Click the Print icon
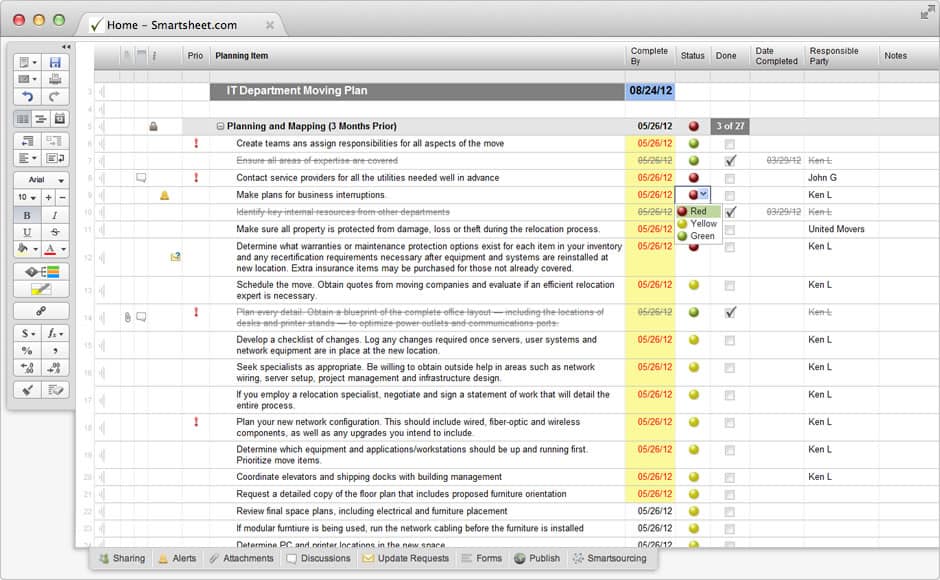Viewport: 940px width, 580px height. pyautogui.click(x=55, y=79)
